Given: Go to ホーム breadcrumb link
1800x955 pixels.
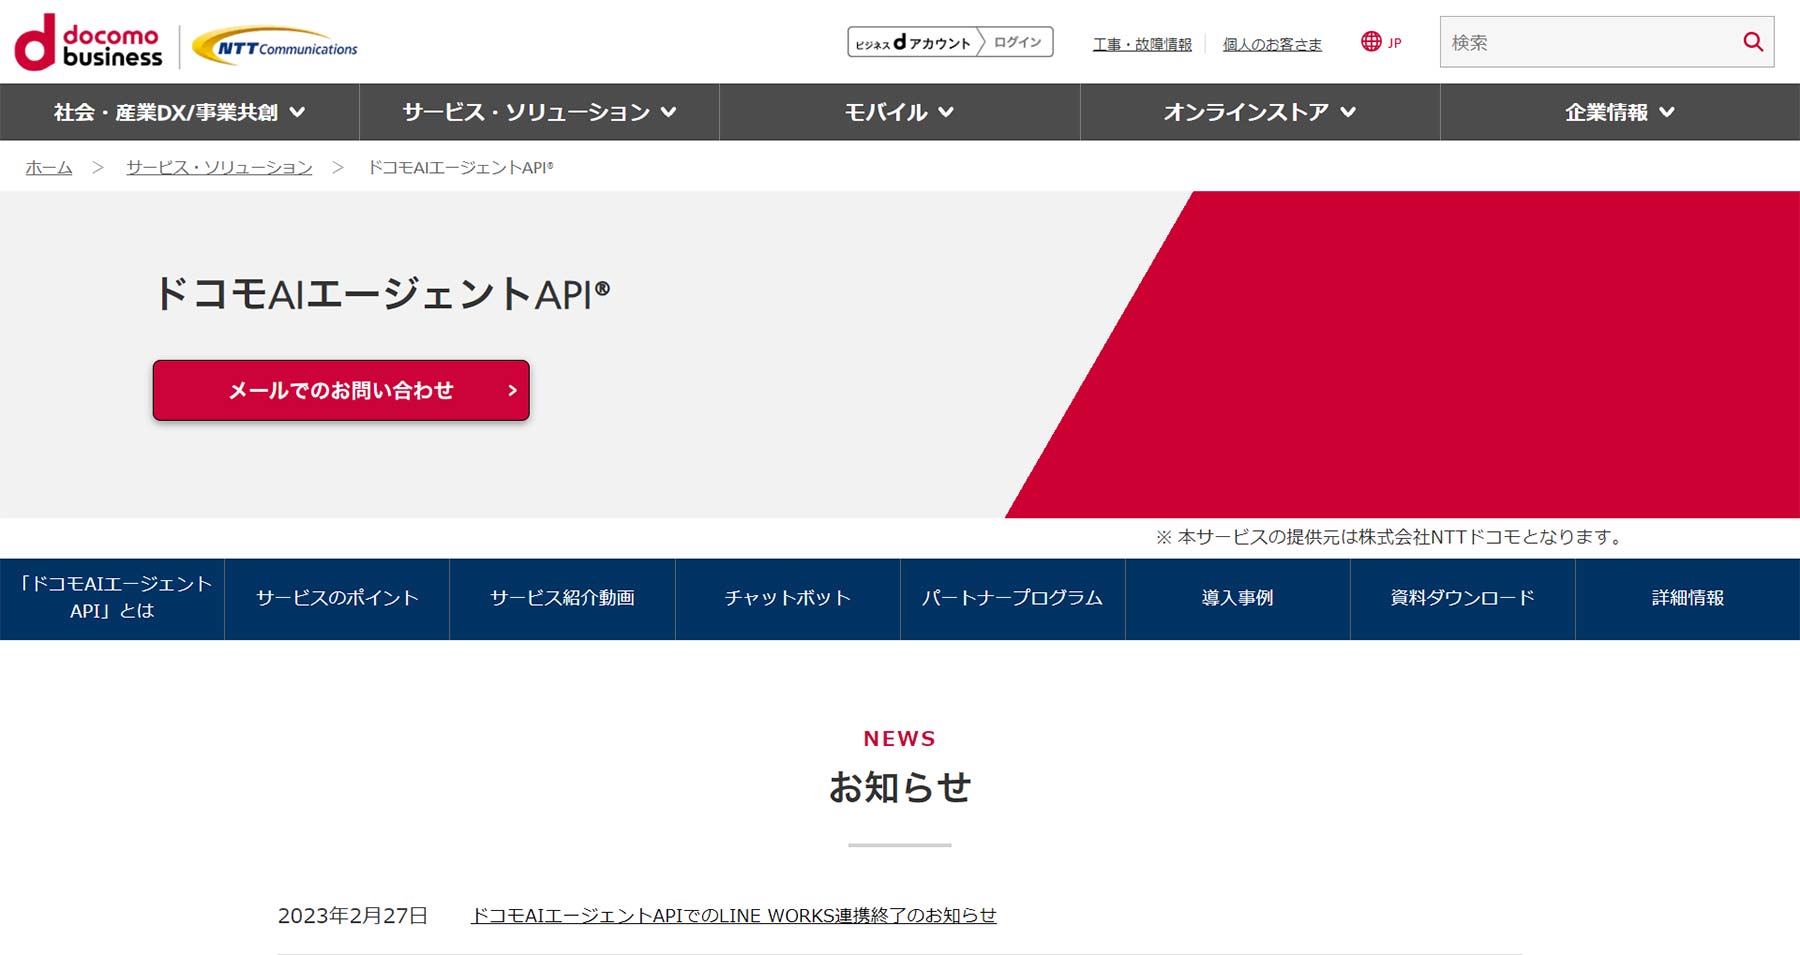Looking at the screenshot, I should (x=49, y=168).
